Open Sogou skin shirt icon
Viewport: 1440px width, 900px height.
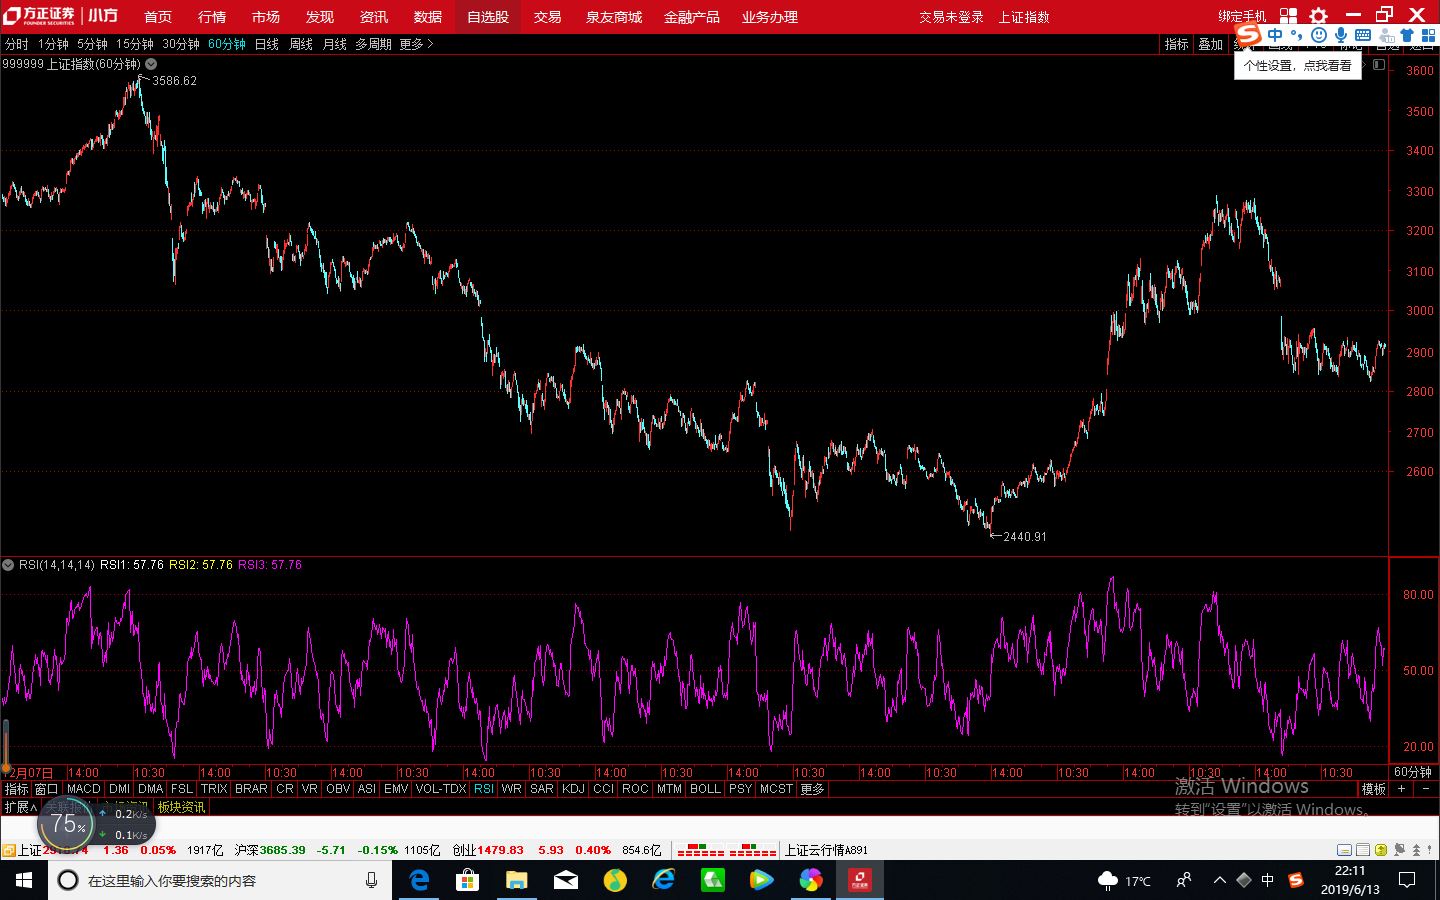pyautogui.click(x=1407, y=36)
